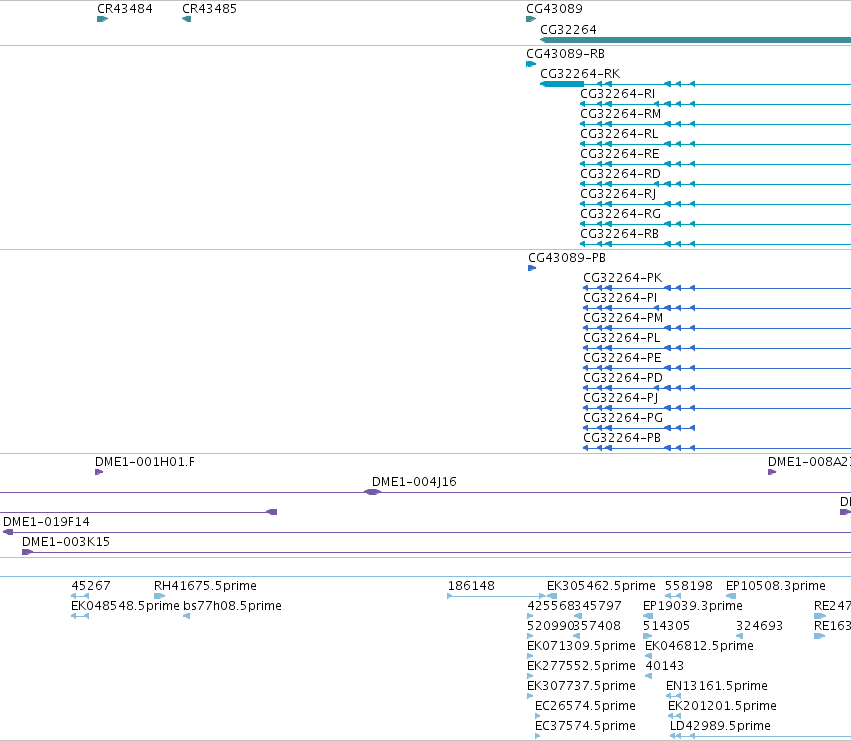Select the CG32264-PI protein label
This screenshot has width=851, height=741.
tap(620, 298)
